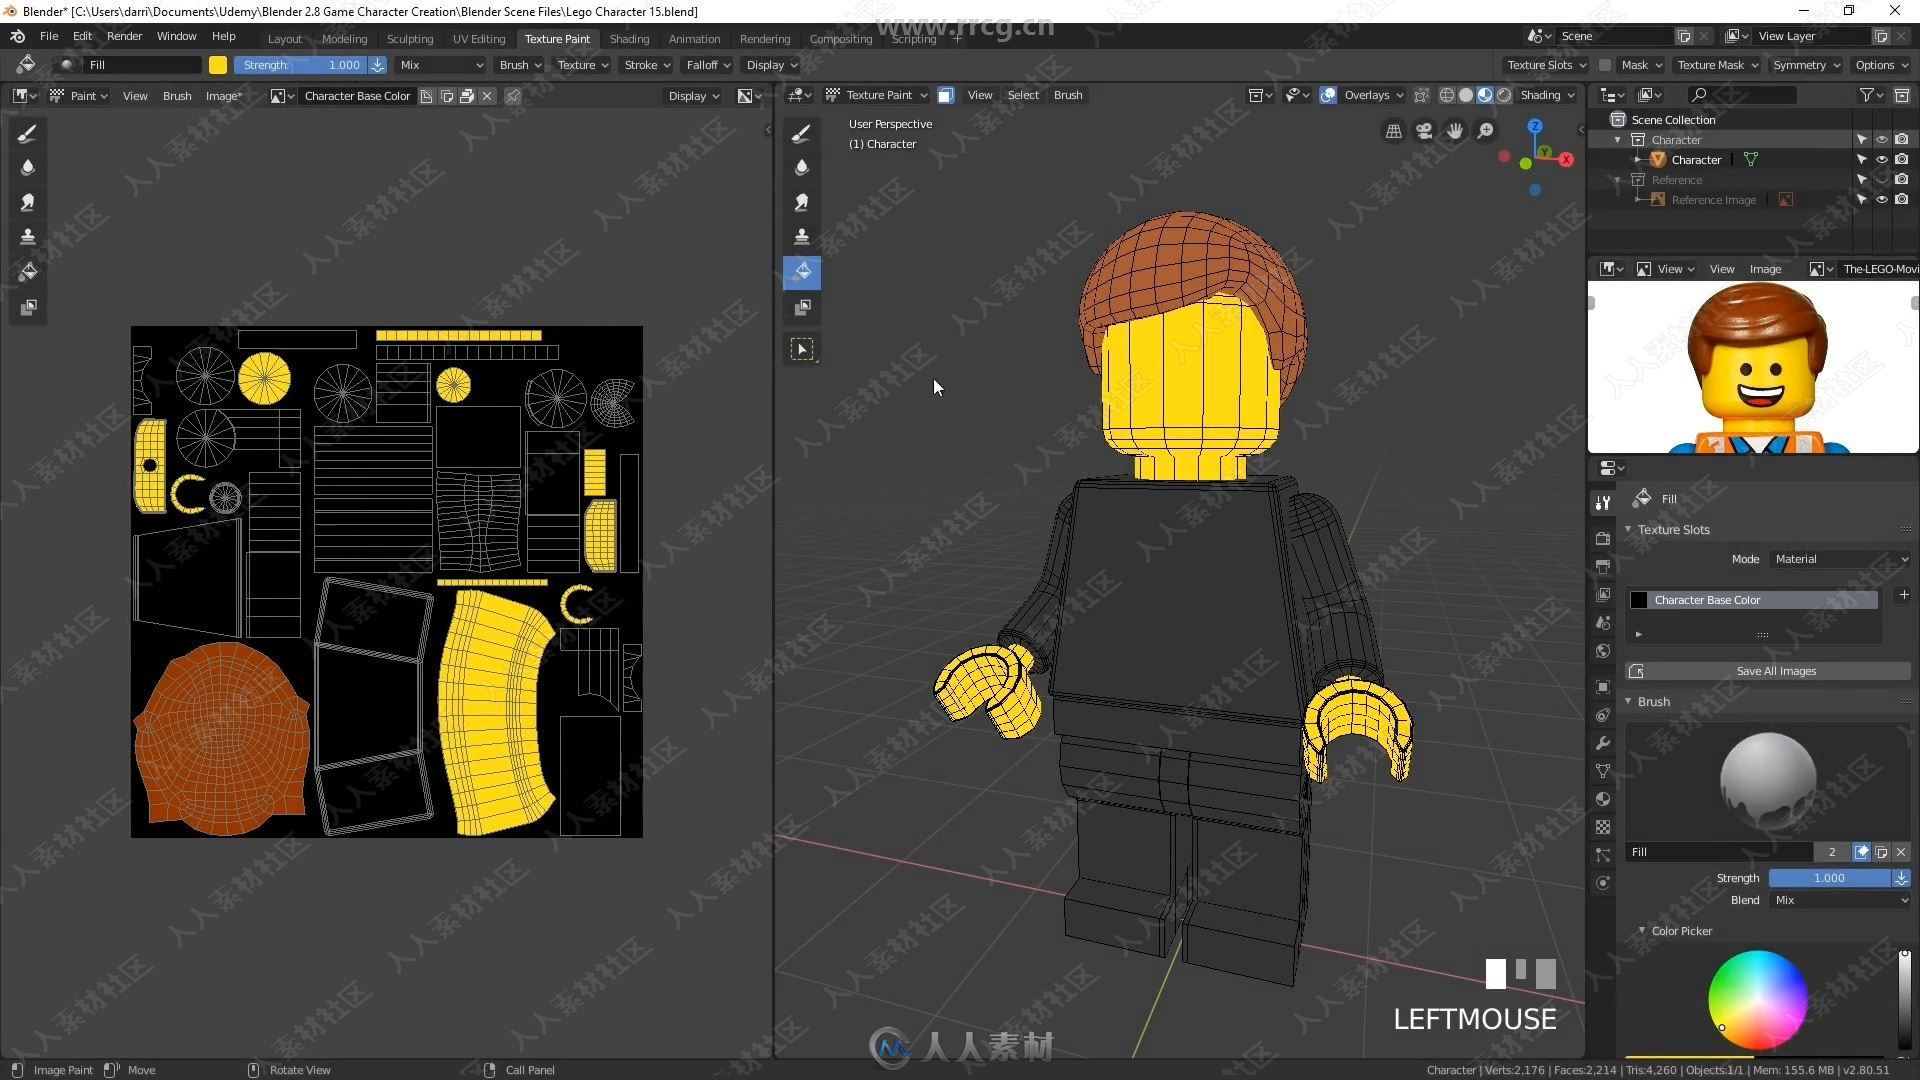Open the Stroke dropdown in top bar
Image resolution: width=1920 pixels, height=1080 pixels.
647,65
